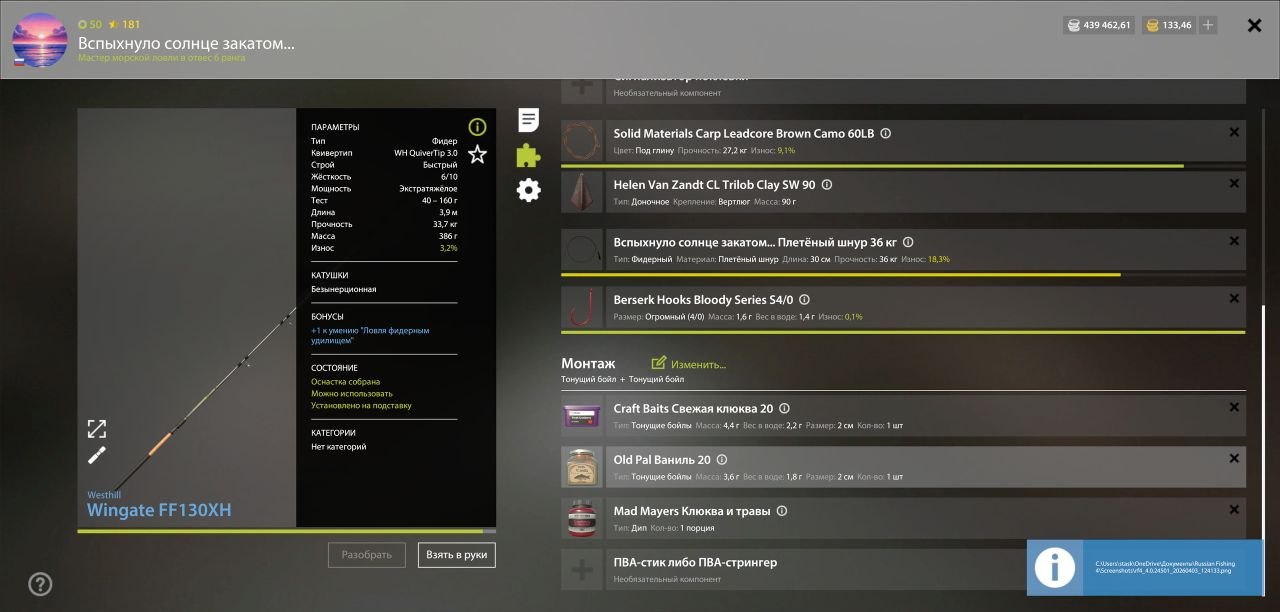
Task: Click the skill bonus Ловля фидерным удилищем link
Action: pyautogui.click(x=370, y=335)
